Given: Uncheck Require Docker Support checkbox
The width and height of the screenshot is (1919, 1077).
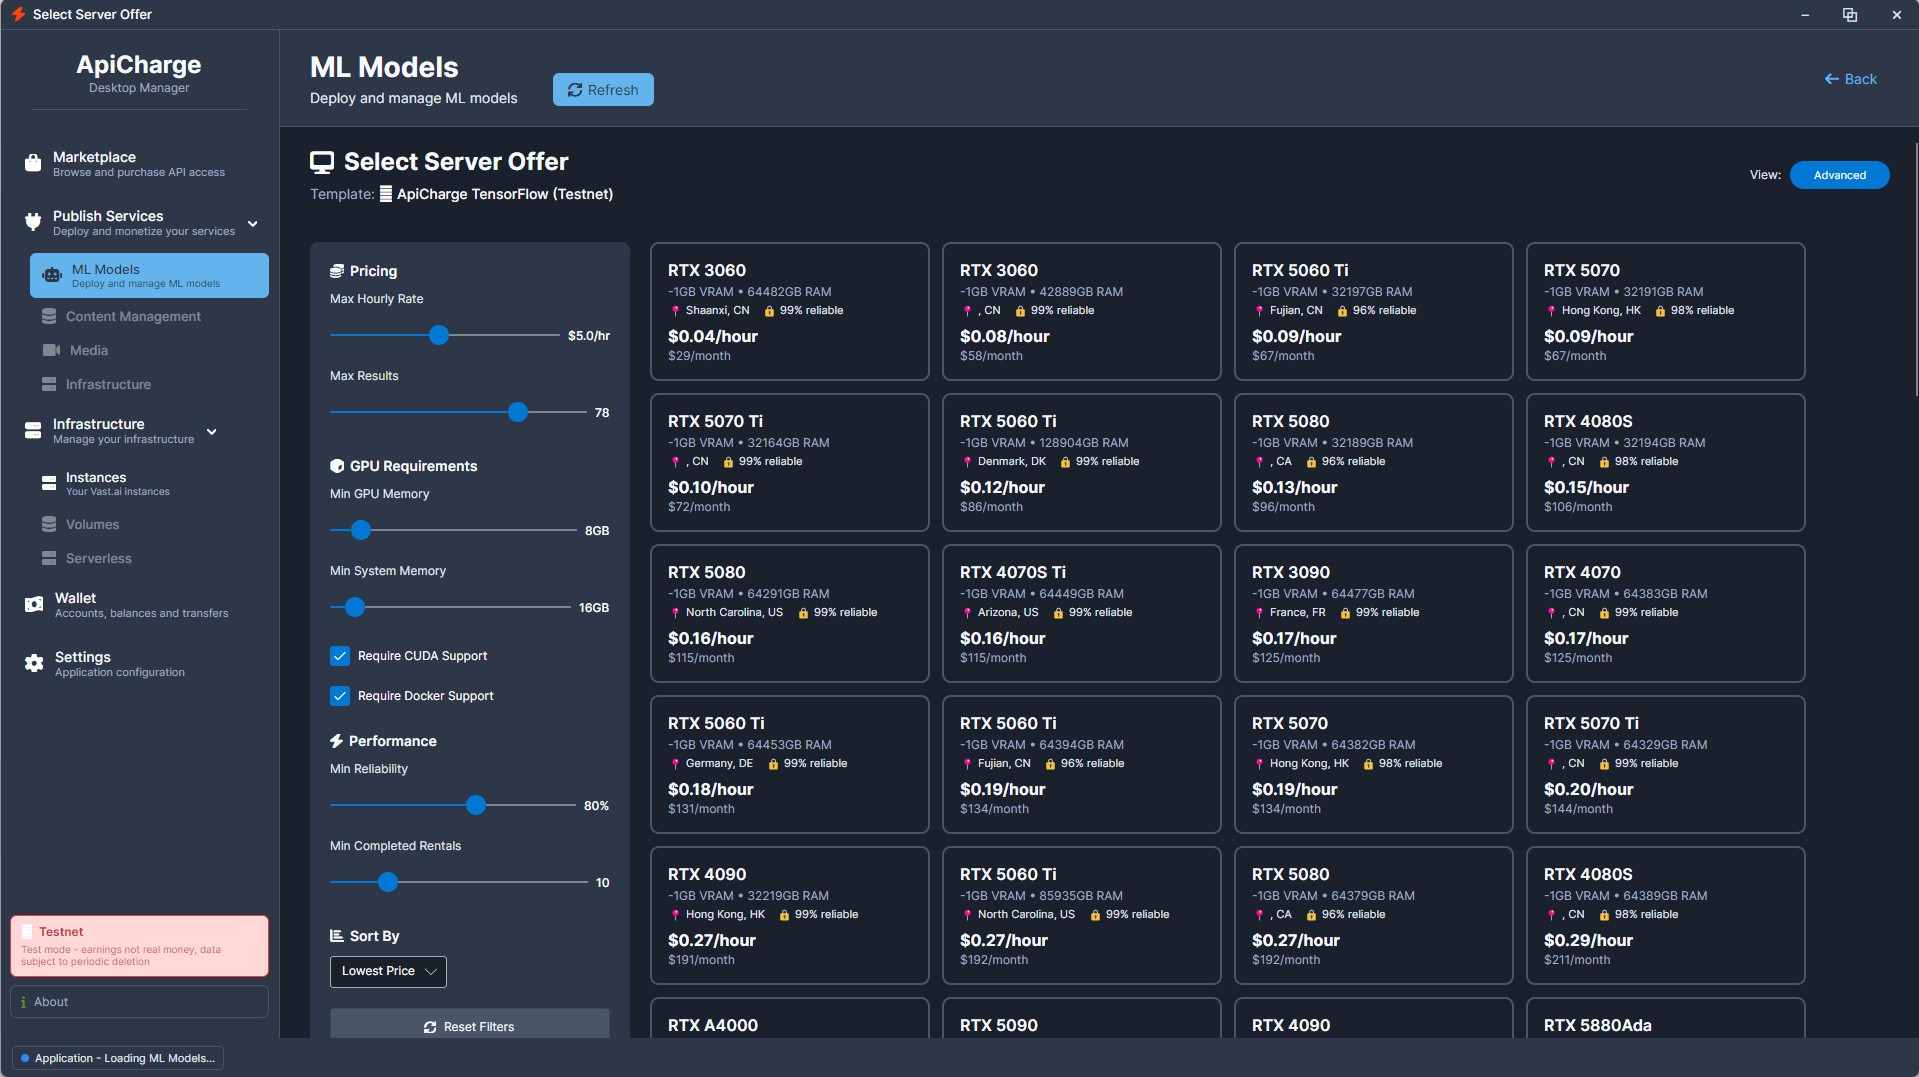Looking at the screenshot, I should coord(340,696).
